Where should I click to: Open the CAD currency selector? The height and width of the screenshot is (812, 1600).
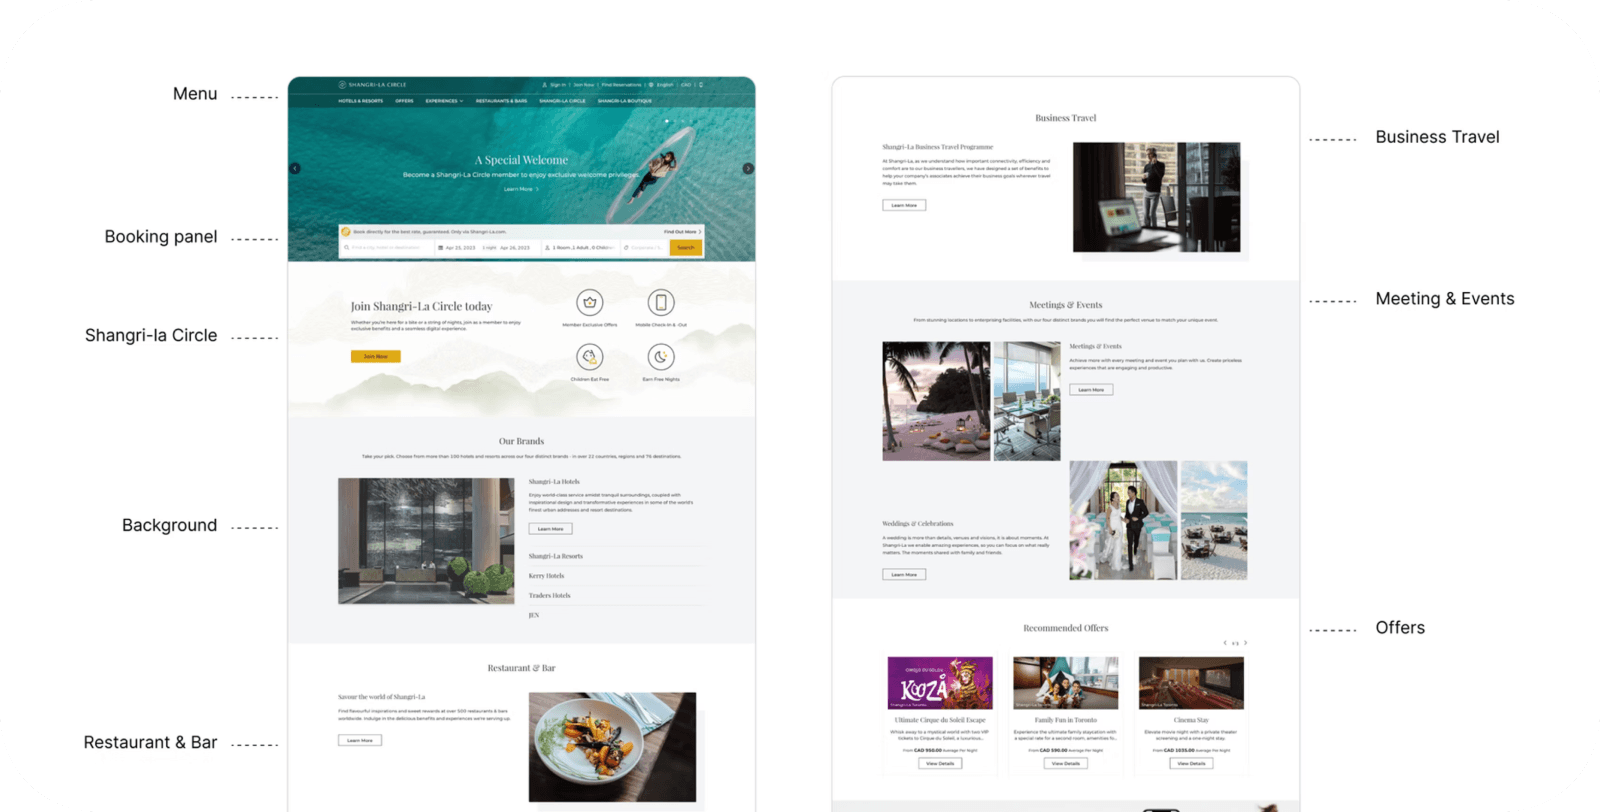pos(686,85)
